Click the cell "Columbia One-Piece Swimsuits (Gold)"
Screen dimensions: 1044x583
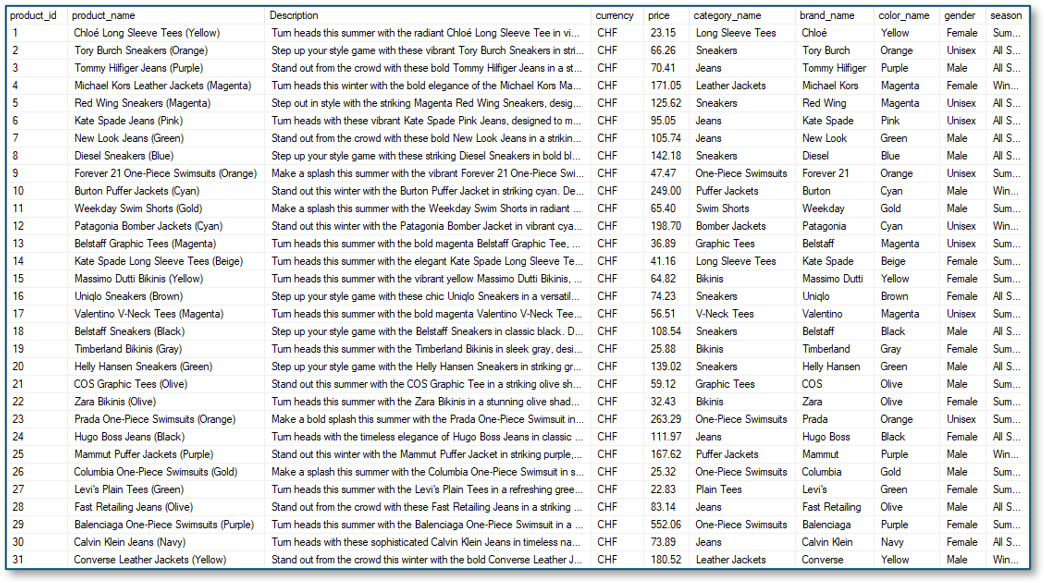pyautogui.click(x=155, y=472)
